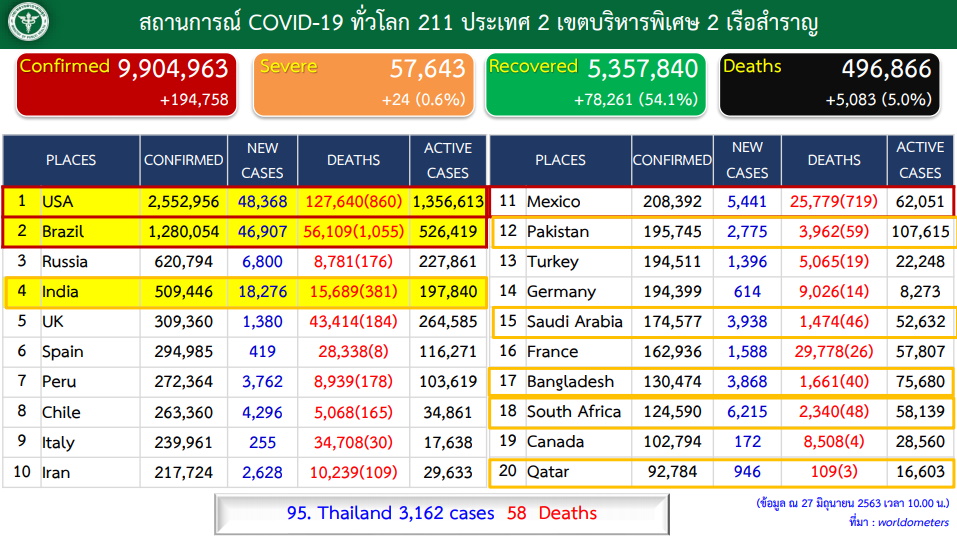Click the France row name
The height and width of the screenshot is (539, 957).
(x=552, y=352)
